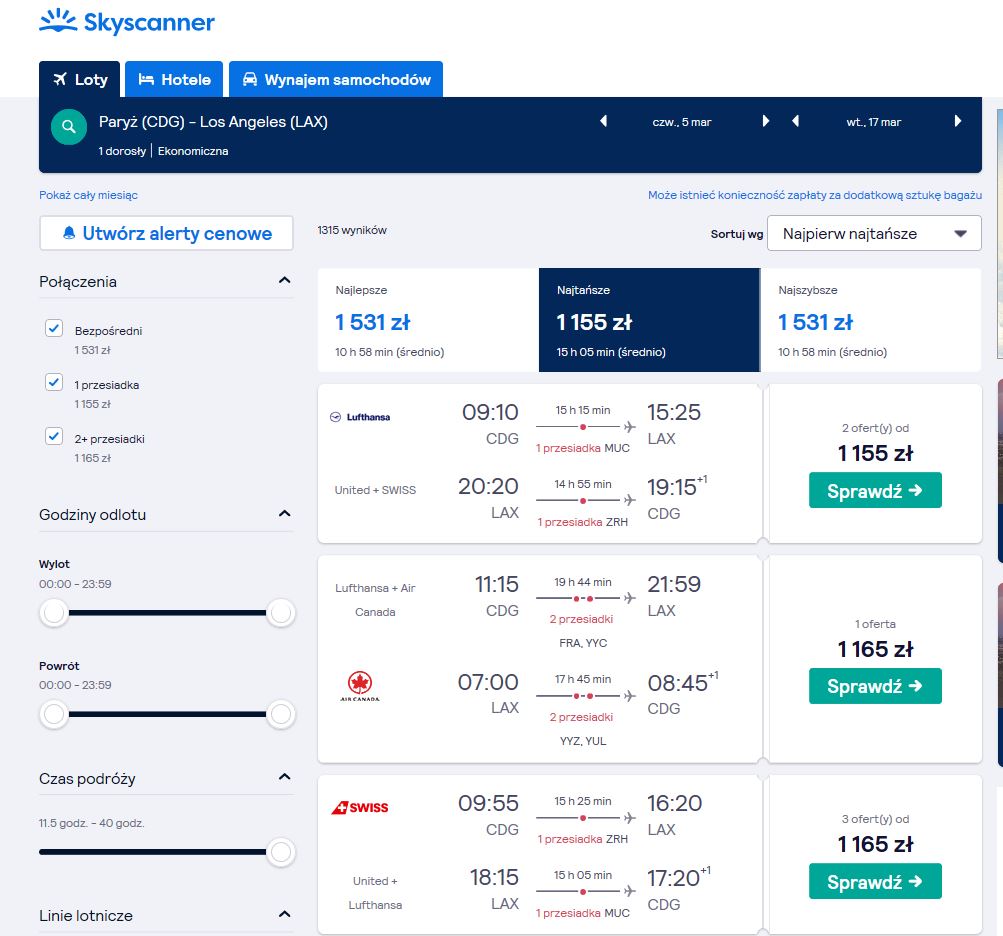
Task: Open the Sortuj wg dropdown
Action: (874, 234)
